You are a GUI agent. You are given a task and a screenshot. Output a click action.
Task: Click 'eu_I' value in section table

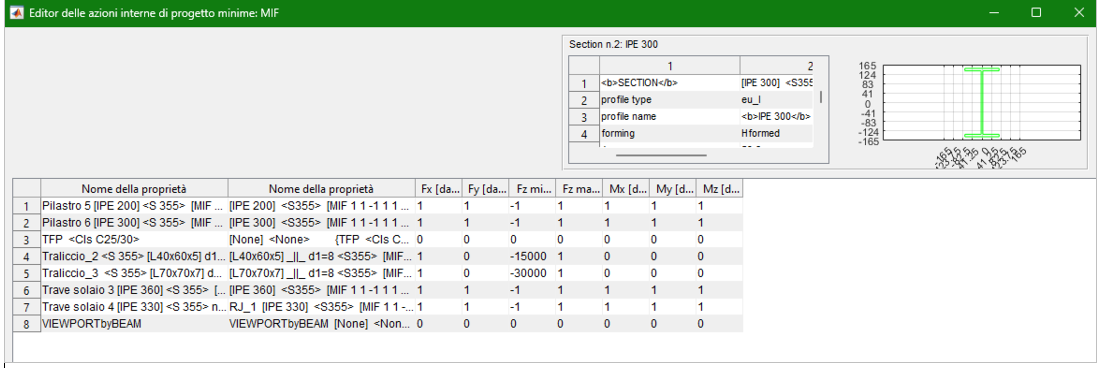click(777, 100)
